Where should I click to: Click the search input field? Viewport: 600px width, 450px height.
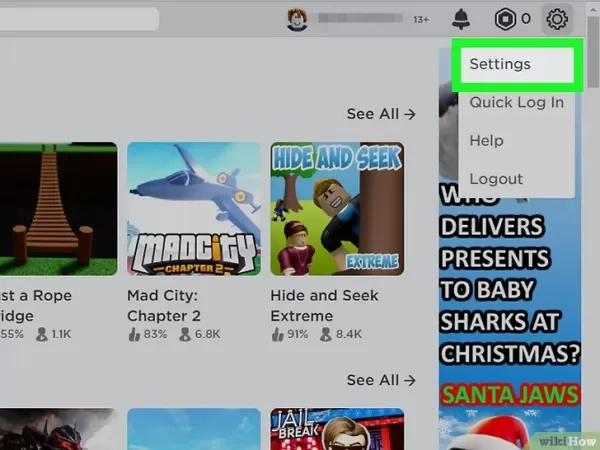click(80, 19)
